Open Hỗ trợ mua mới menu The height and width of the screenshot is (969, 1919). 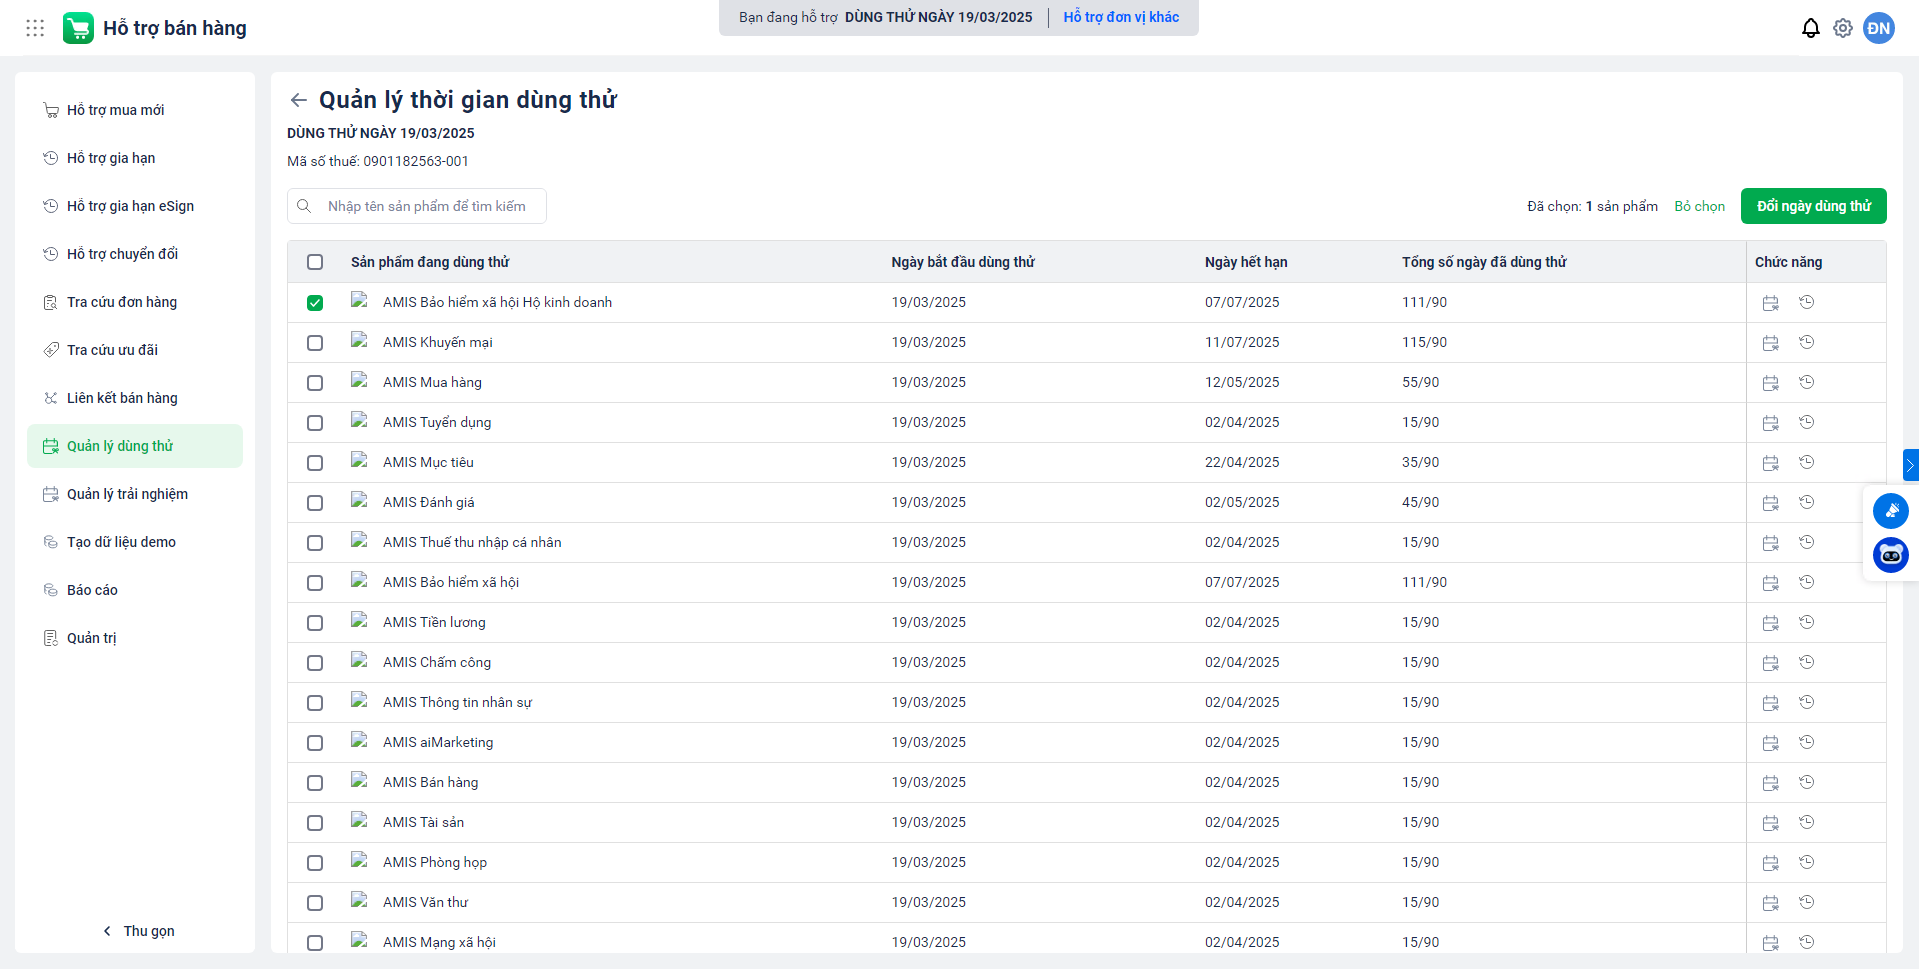coord(135,110)
